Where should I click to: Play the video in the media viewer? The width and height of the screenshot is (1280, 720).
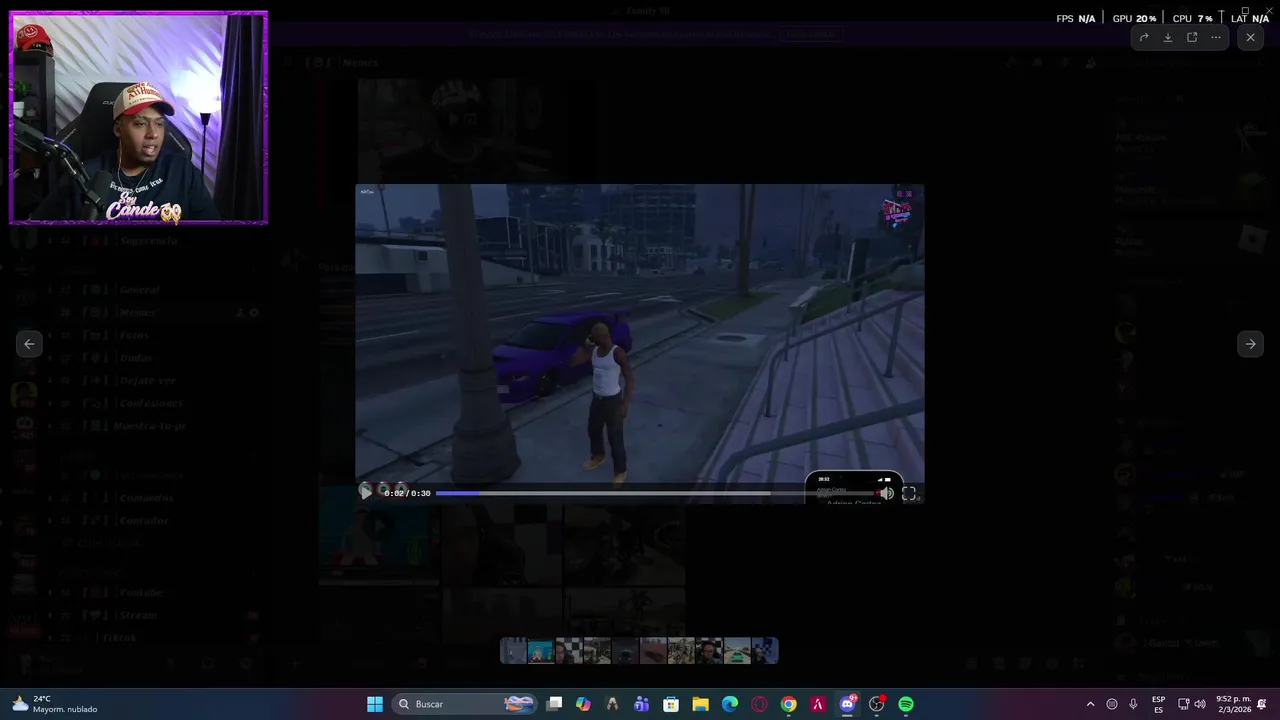coord(365,492)
